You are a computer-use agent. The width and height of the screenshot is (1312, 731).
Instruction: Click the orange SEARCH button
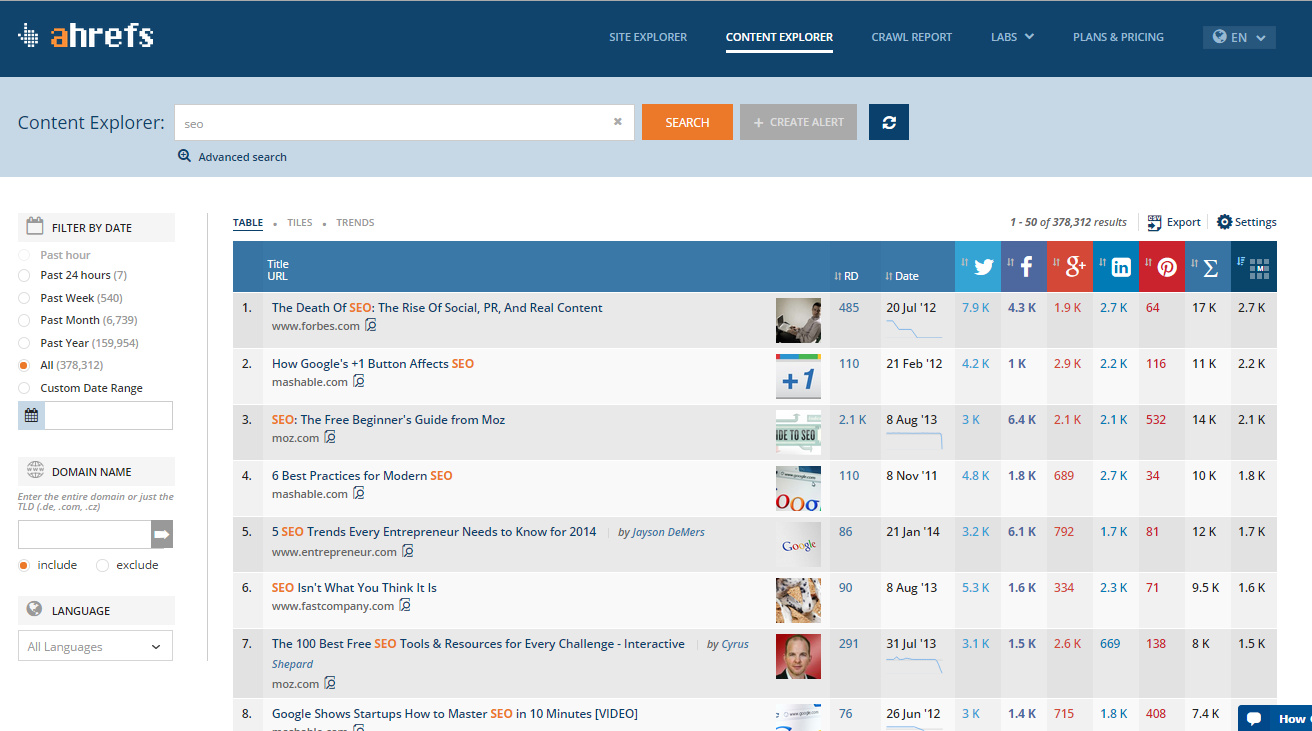pyautogui.click(x=687, y=122)
